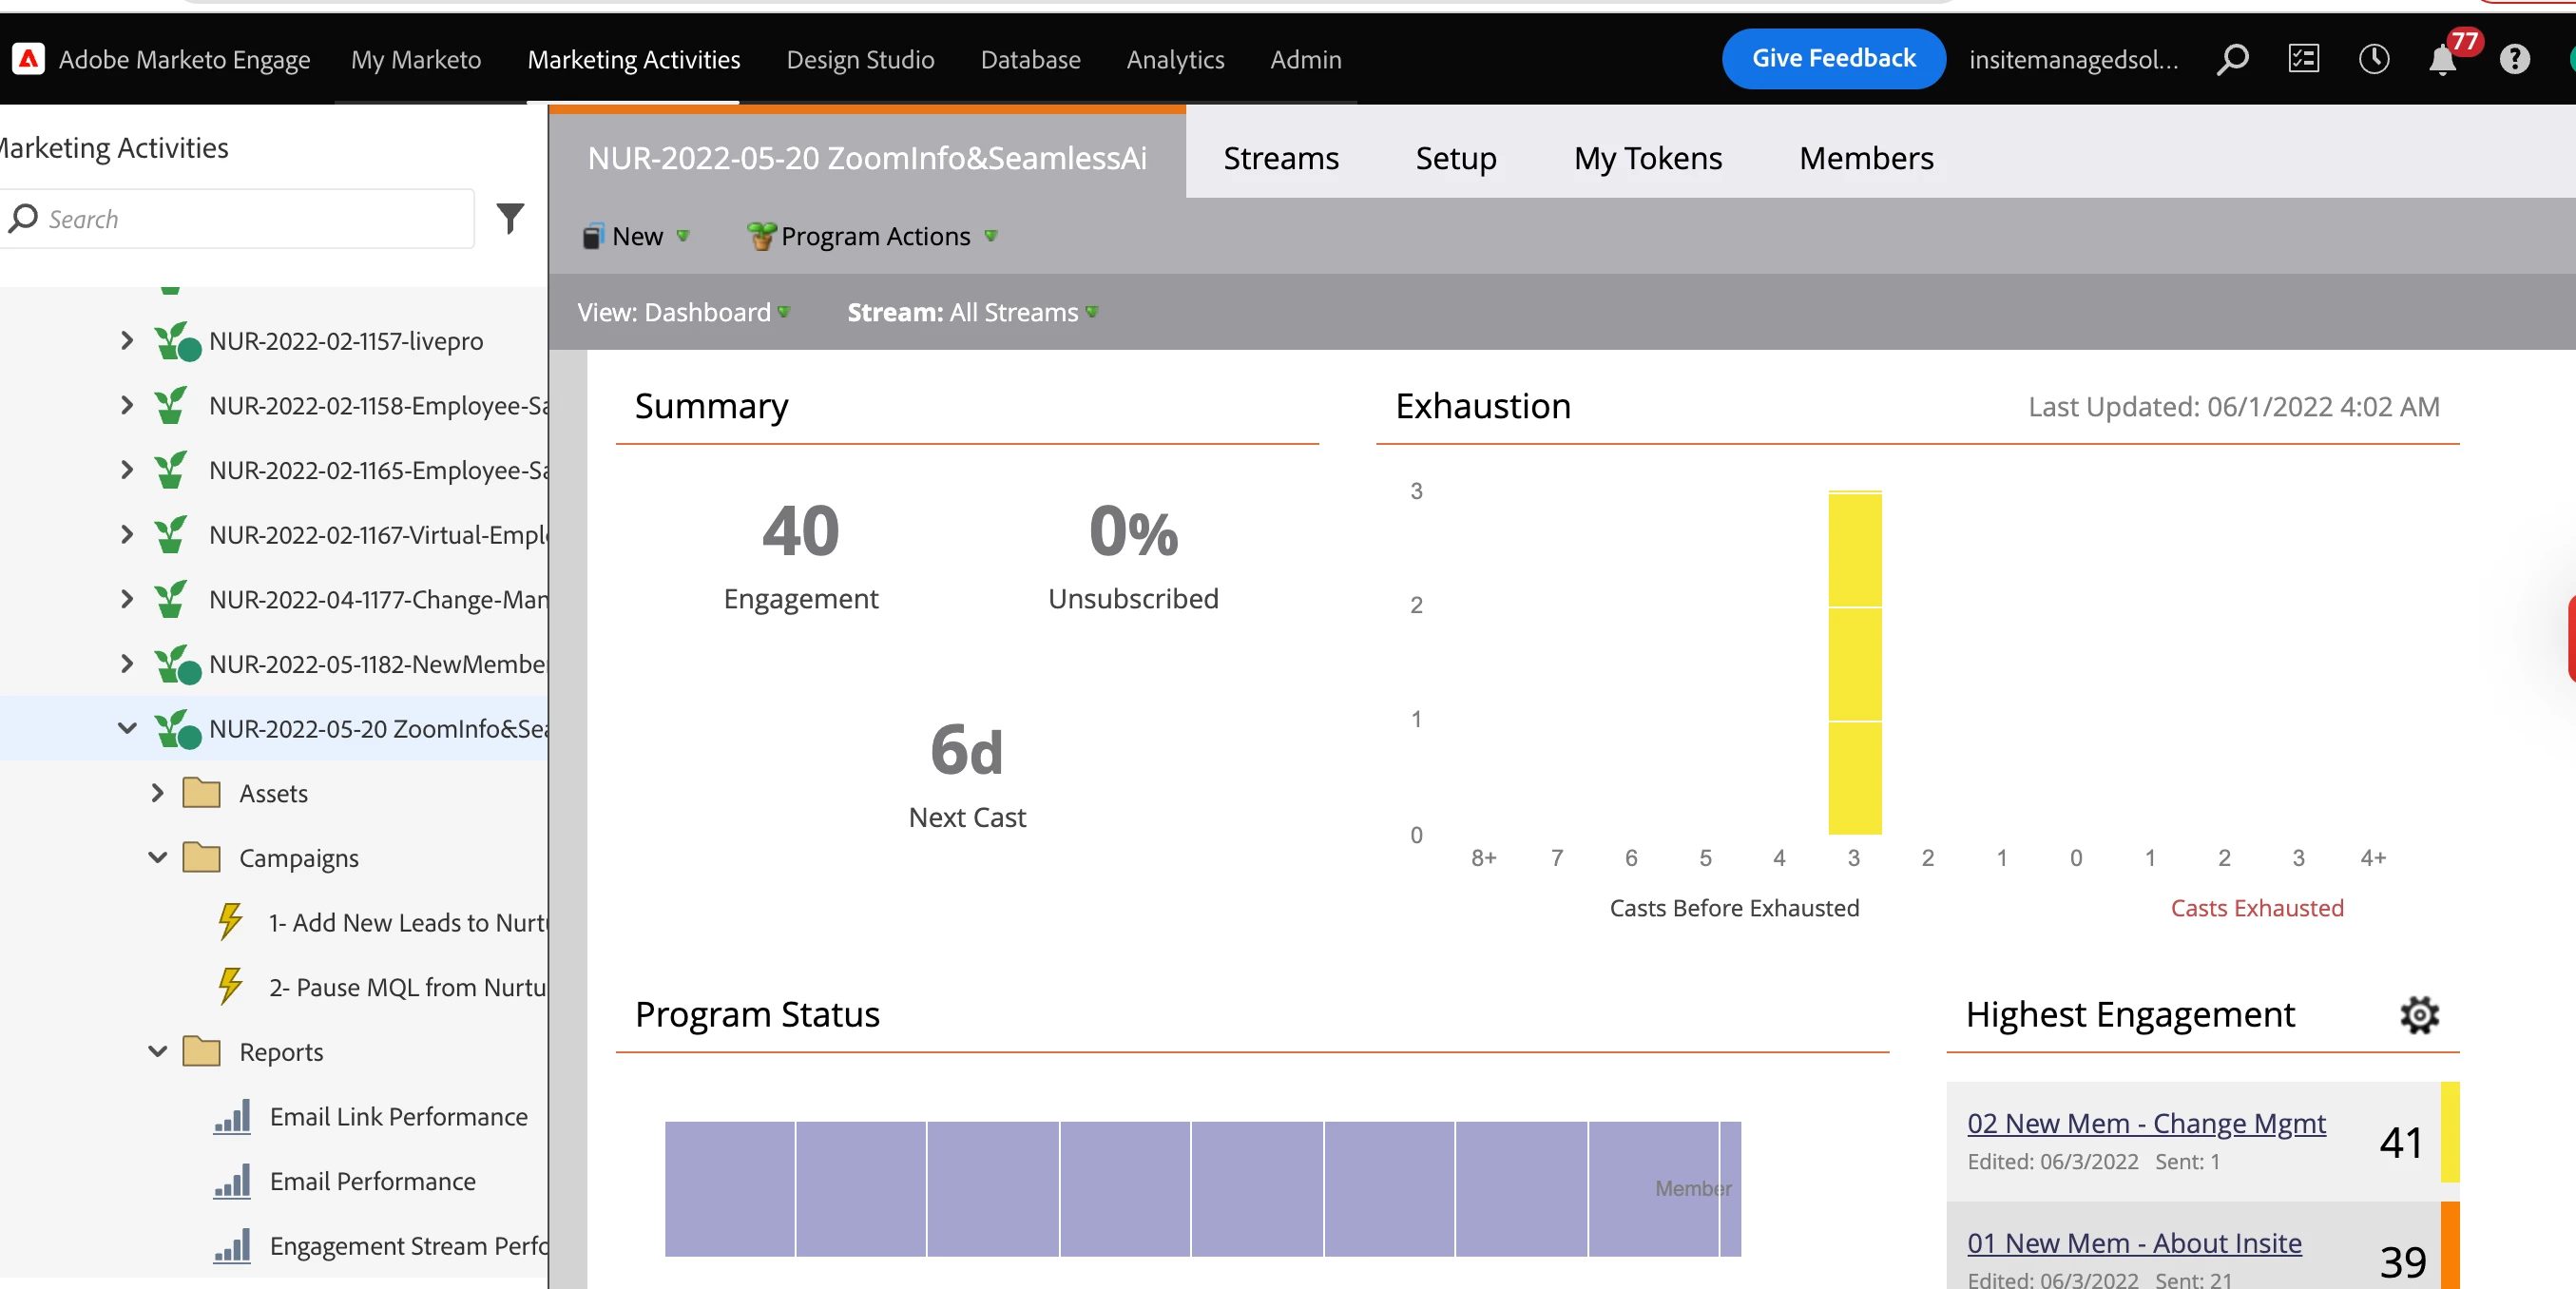Click the history clock icon
2576x1289 pixels.
[x=2373, y=60]
